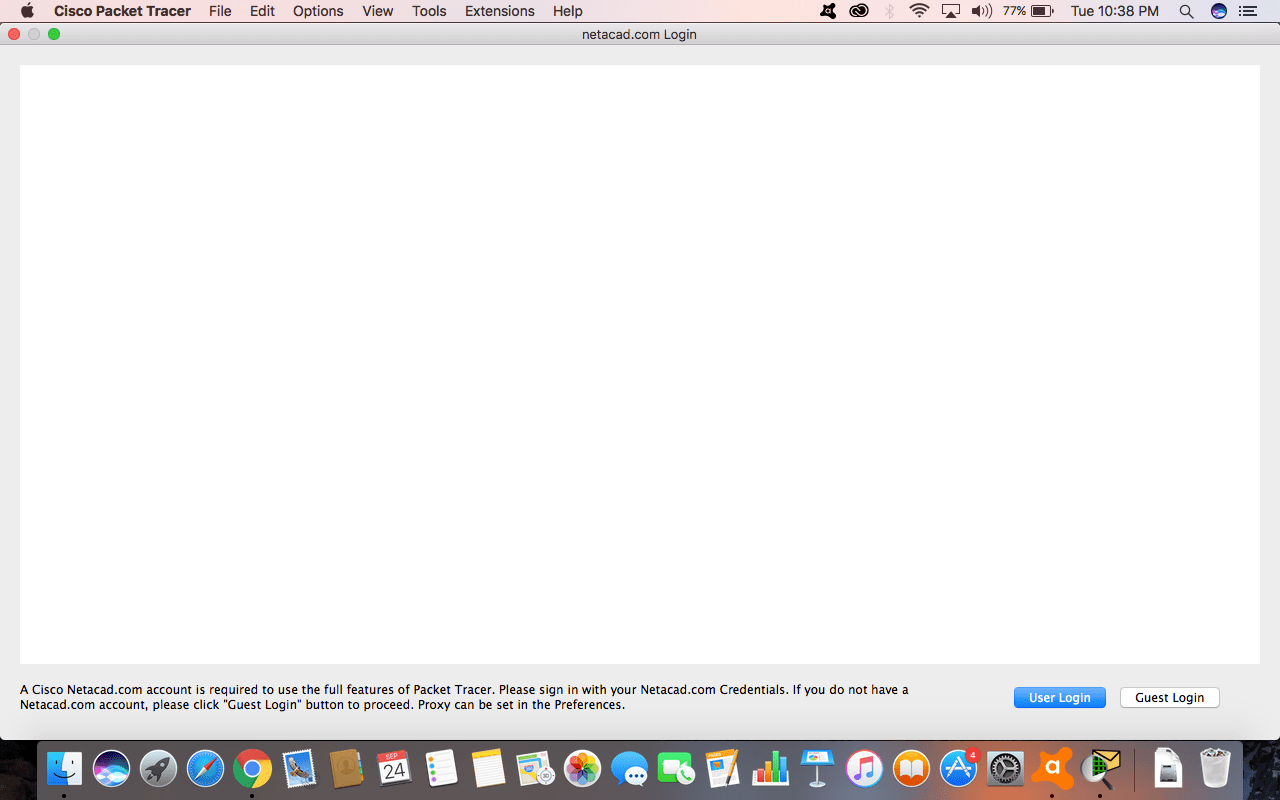Viewport: 1280px width, 800px height.
Task: Open Safari compass in the Dock
Action: (205, 768)
